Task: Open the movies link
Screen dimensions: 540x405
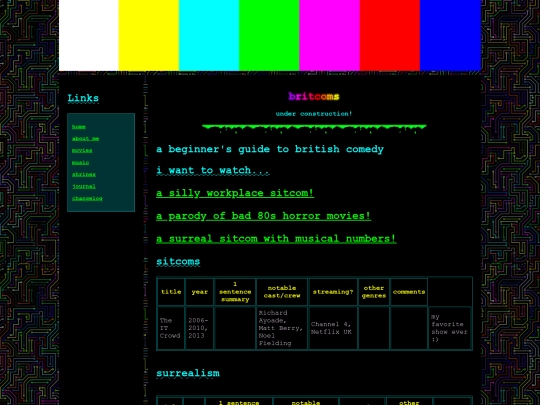Action: pyautogui.click(x=82, y=150)
